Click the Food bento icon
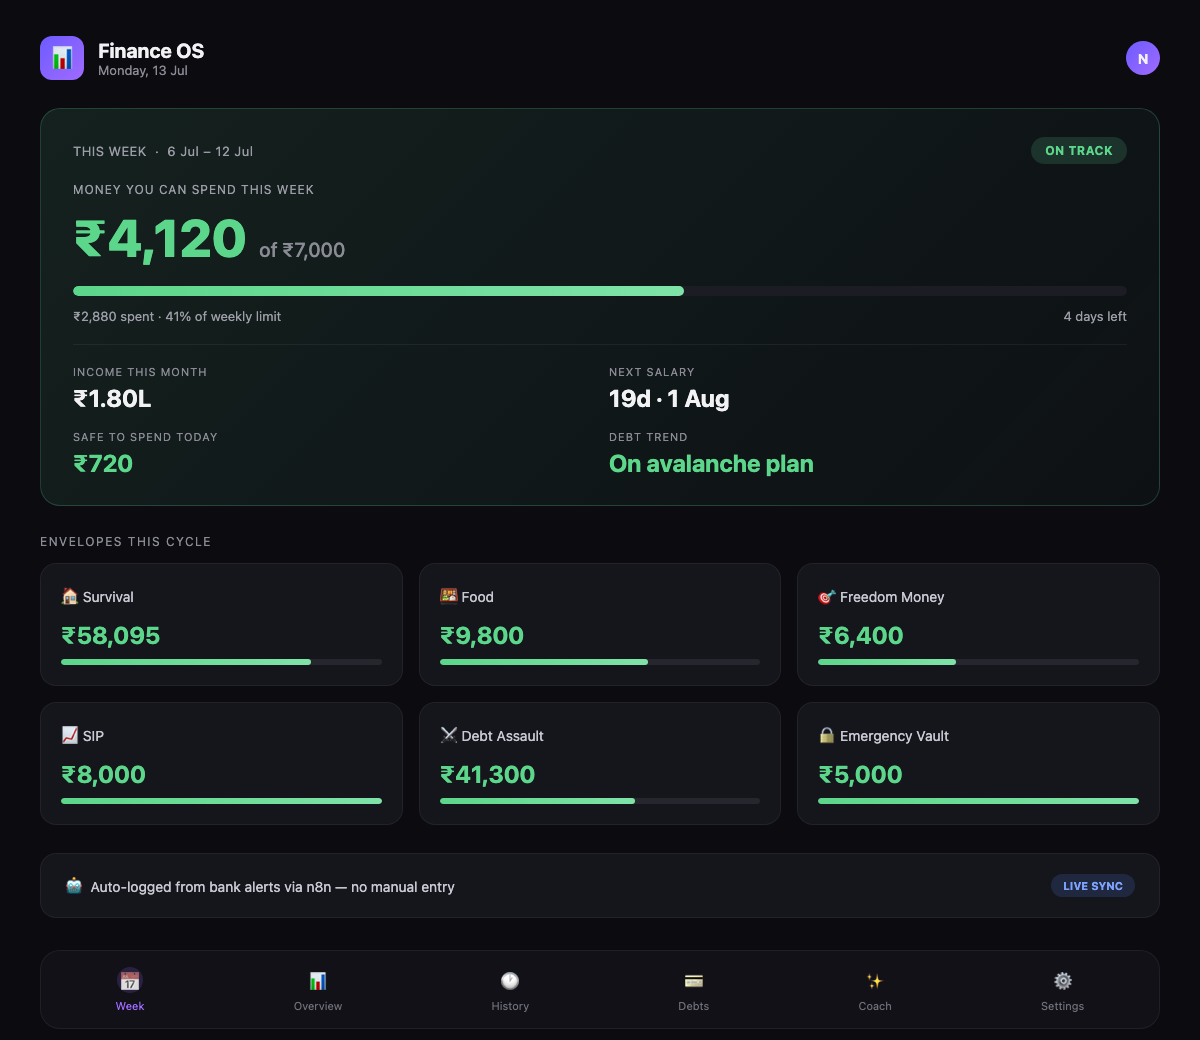 click(449, 596)
